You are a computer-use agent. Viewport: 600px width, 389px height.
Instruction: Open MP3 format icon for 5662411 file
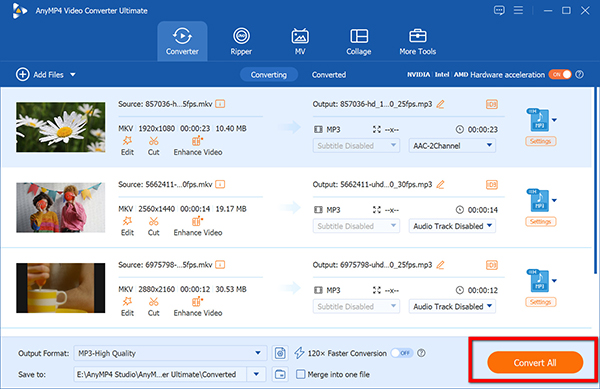[538, 200]
